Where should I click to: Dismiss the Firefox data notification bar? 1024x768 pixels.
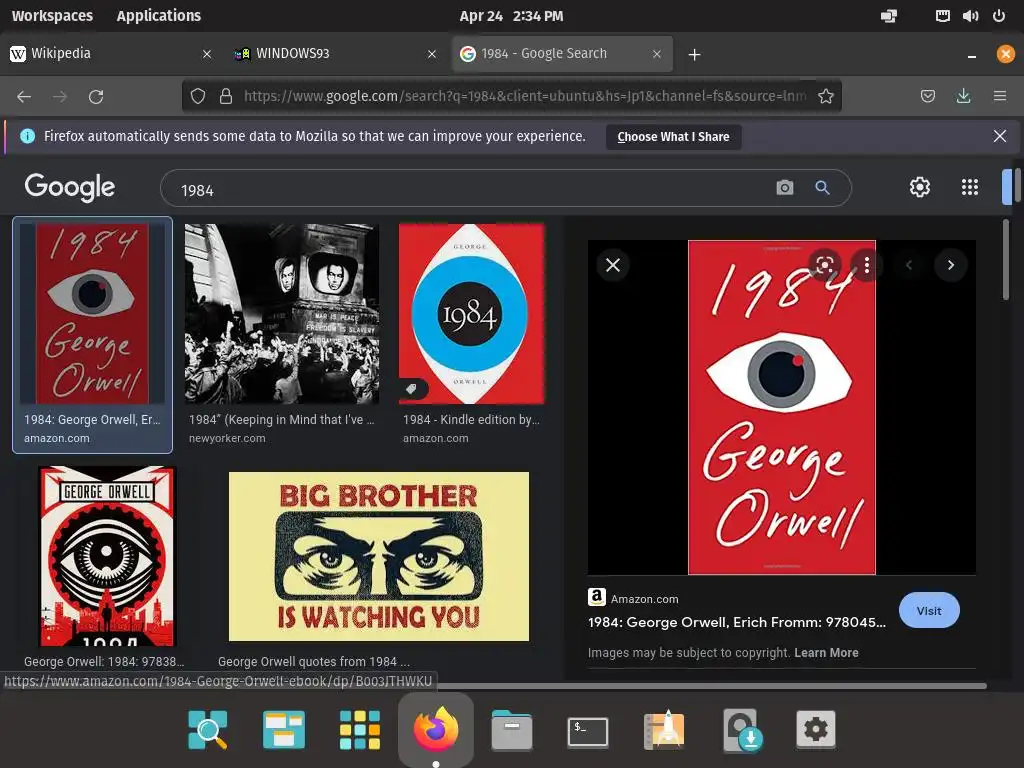point(999,136)
